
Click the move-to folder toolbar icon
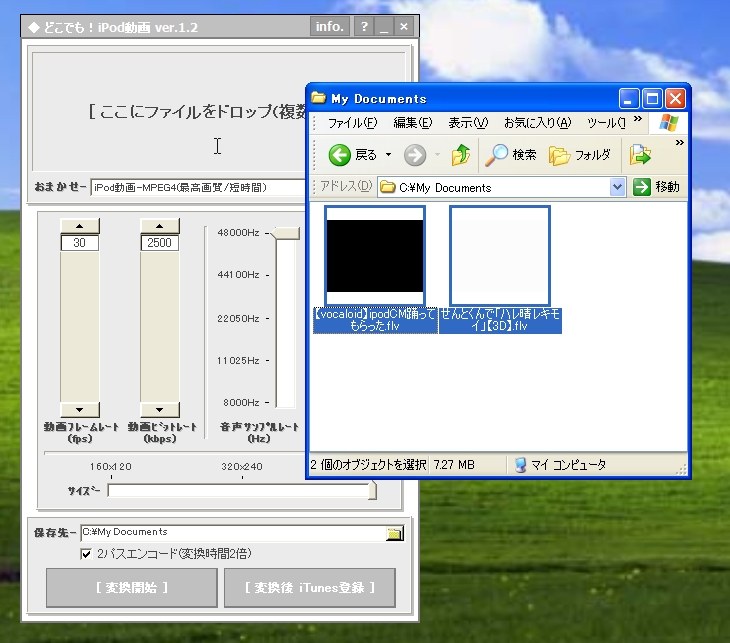click(640, 155)
